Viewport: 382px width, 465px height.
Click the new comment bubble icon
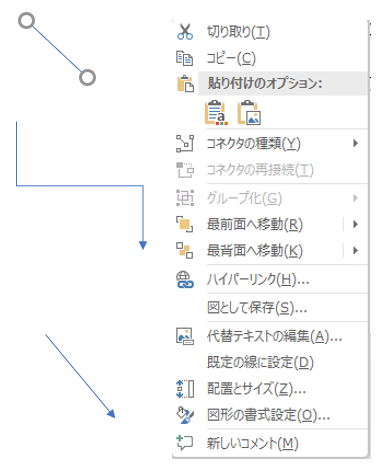click(185, 443)
